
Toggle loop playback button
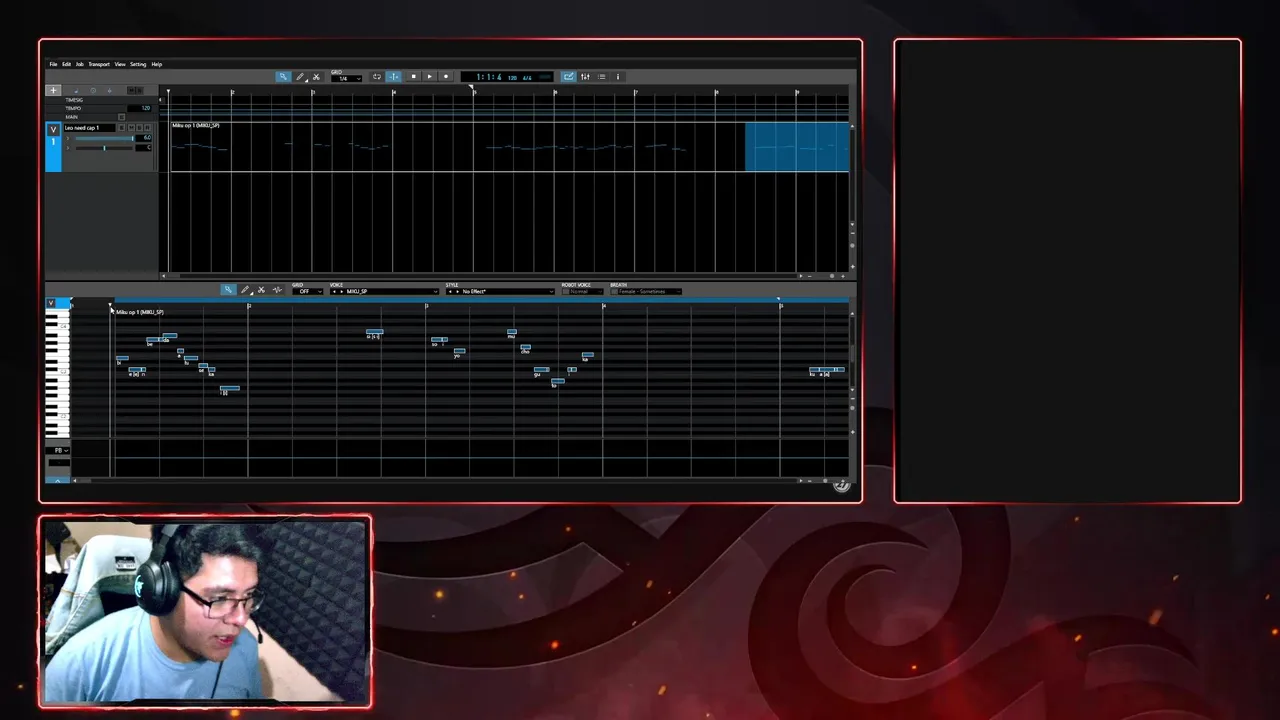point(377,77)
